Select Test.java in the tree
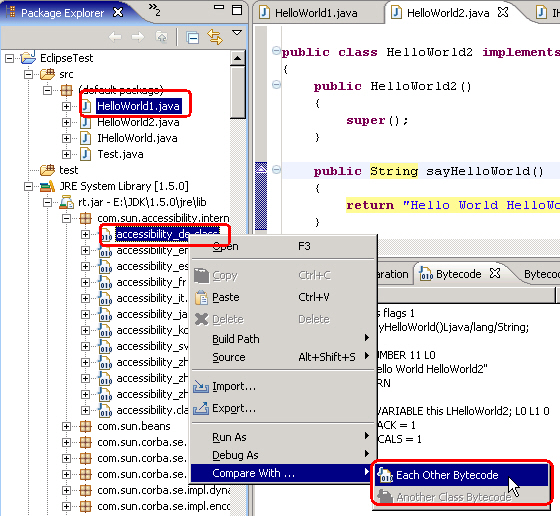The height and width of the screenshot is (516, 560). [x=120, y=154]
